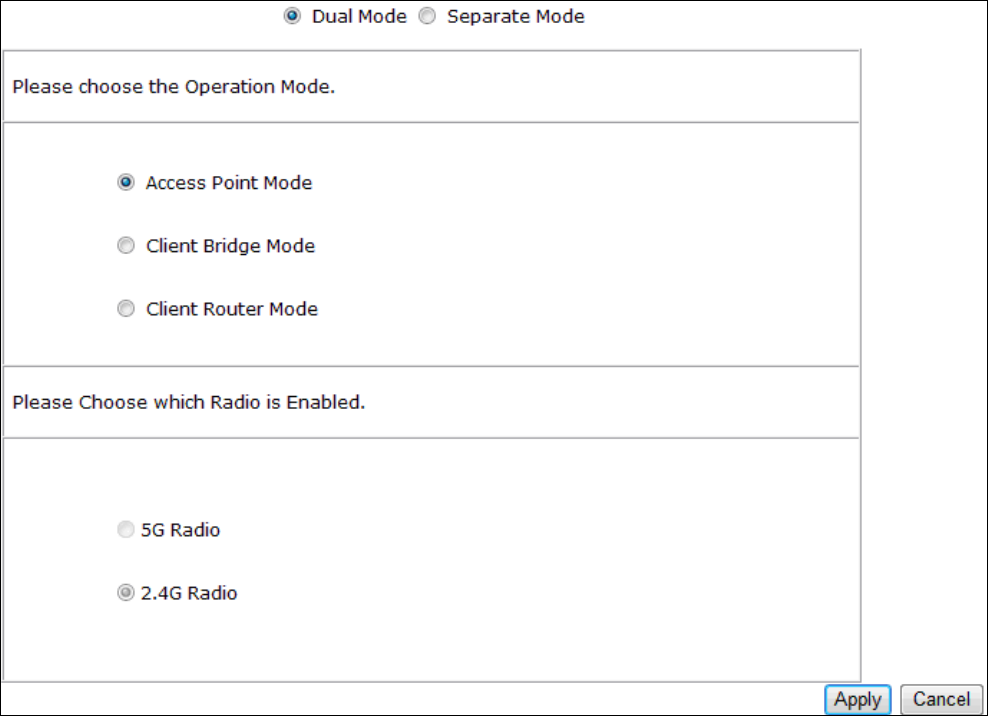Image resolution: width=988 pixels, height=716 pixels.
Task: Pick the Client Router Mode radio button
Action: coord(126,309)
